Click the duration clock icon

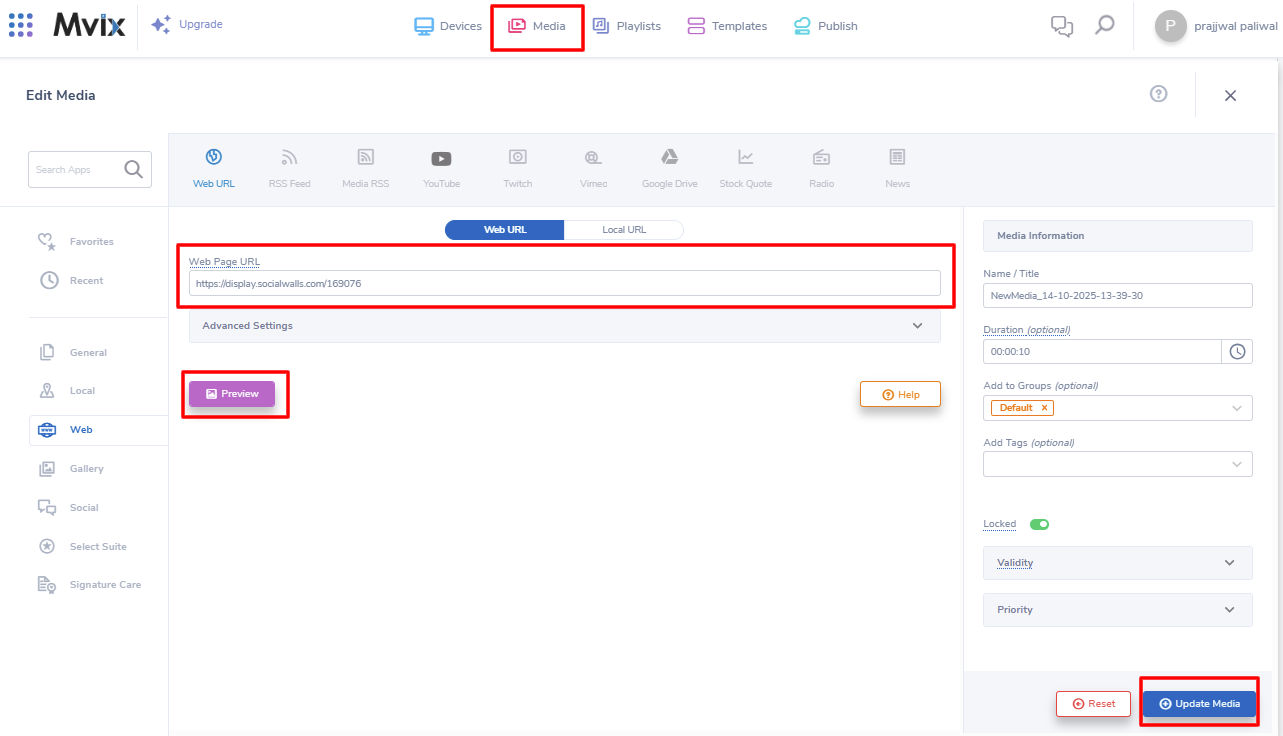pos(1237,352)
